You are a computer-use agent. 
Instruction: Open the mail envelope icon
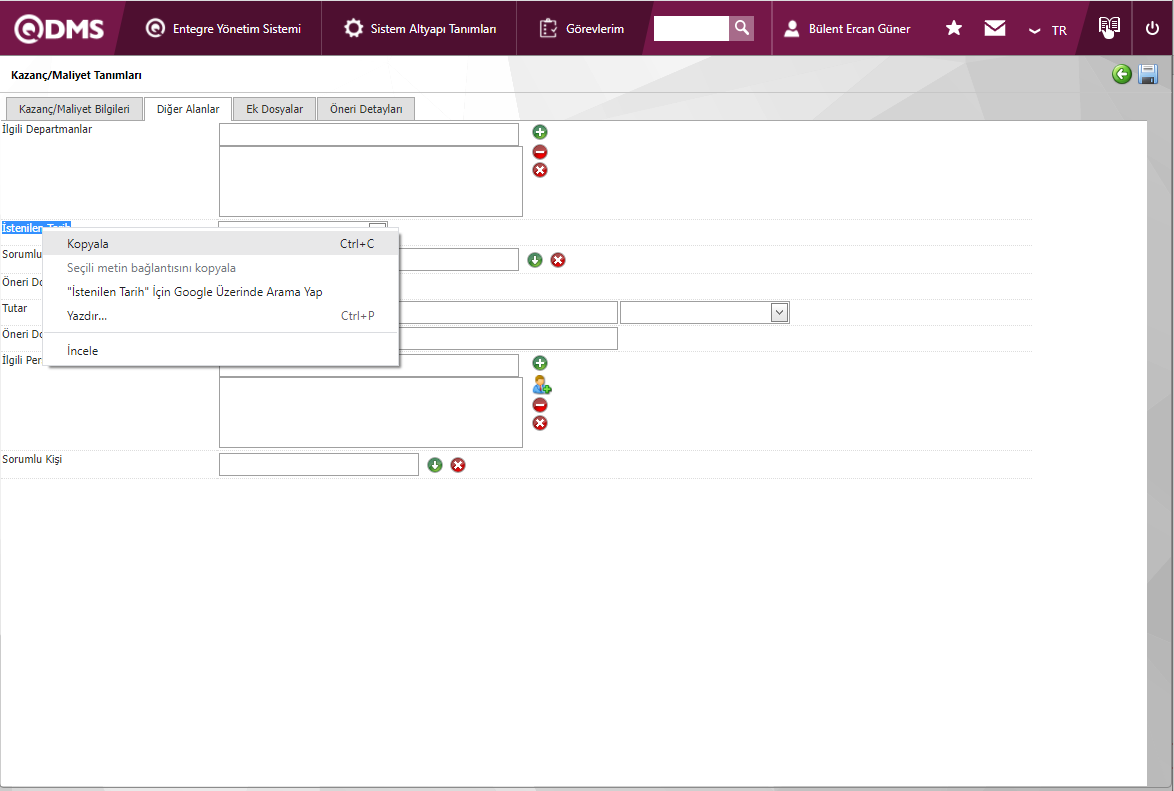tap(994, 28)
